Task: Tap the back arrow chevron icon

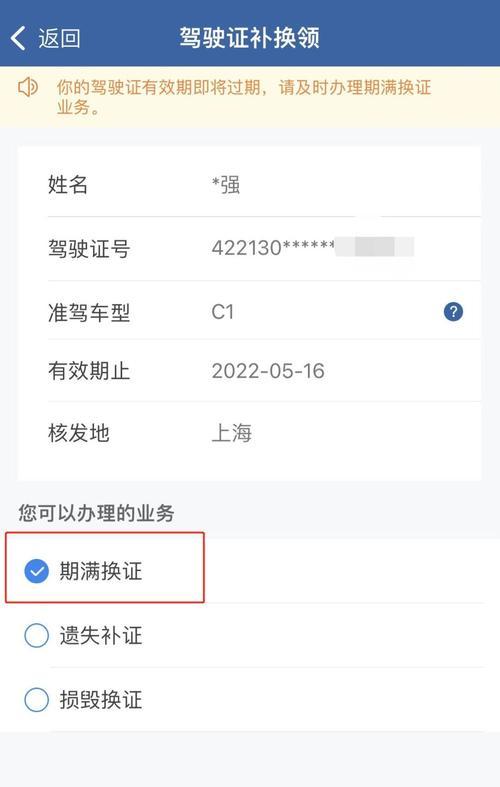Action: pos(18,38)
